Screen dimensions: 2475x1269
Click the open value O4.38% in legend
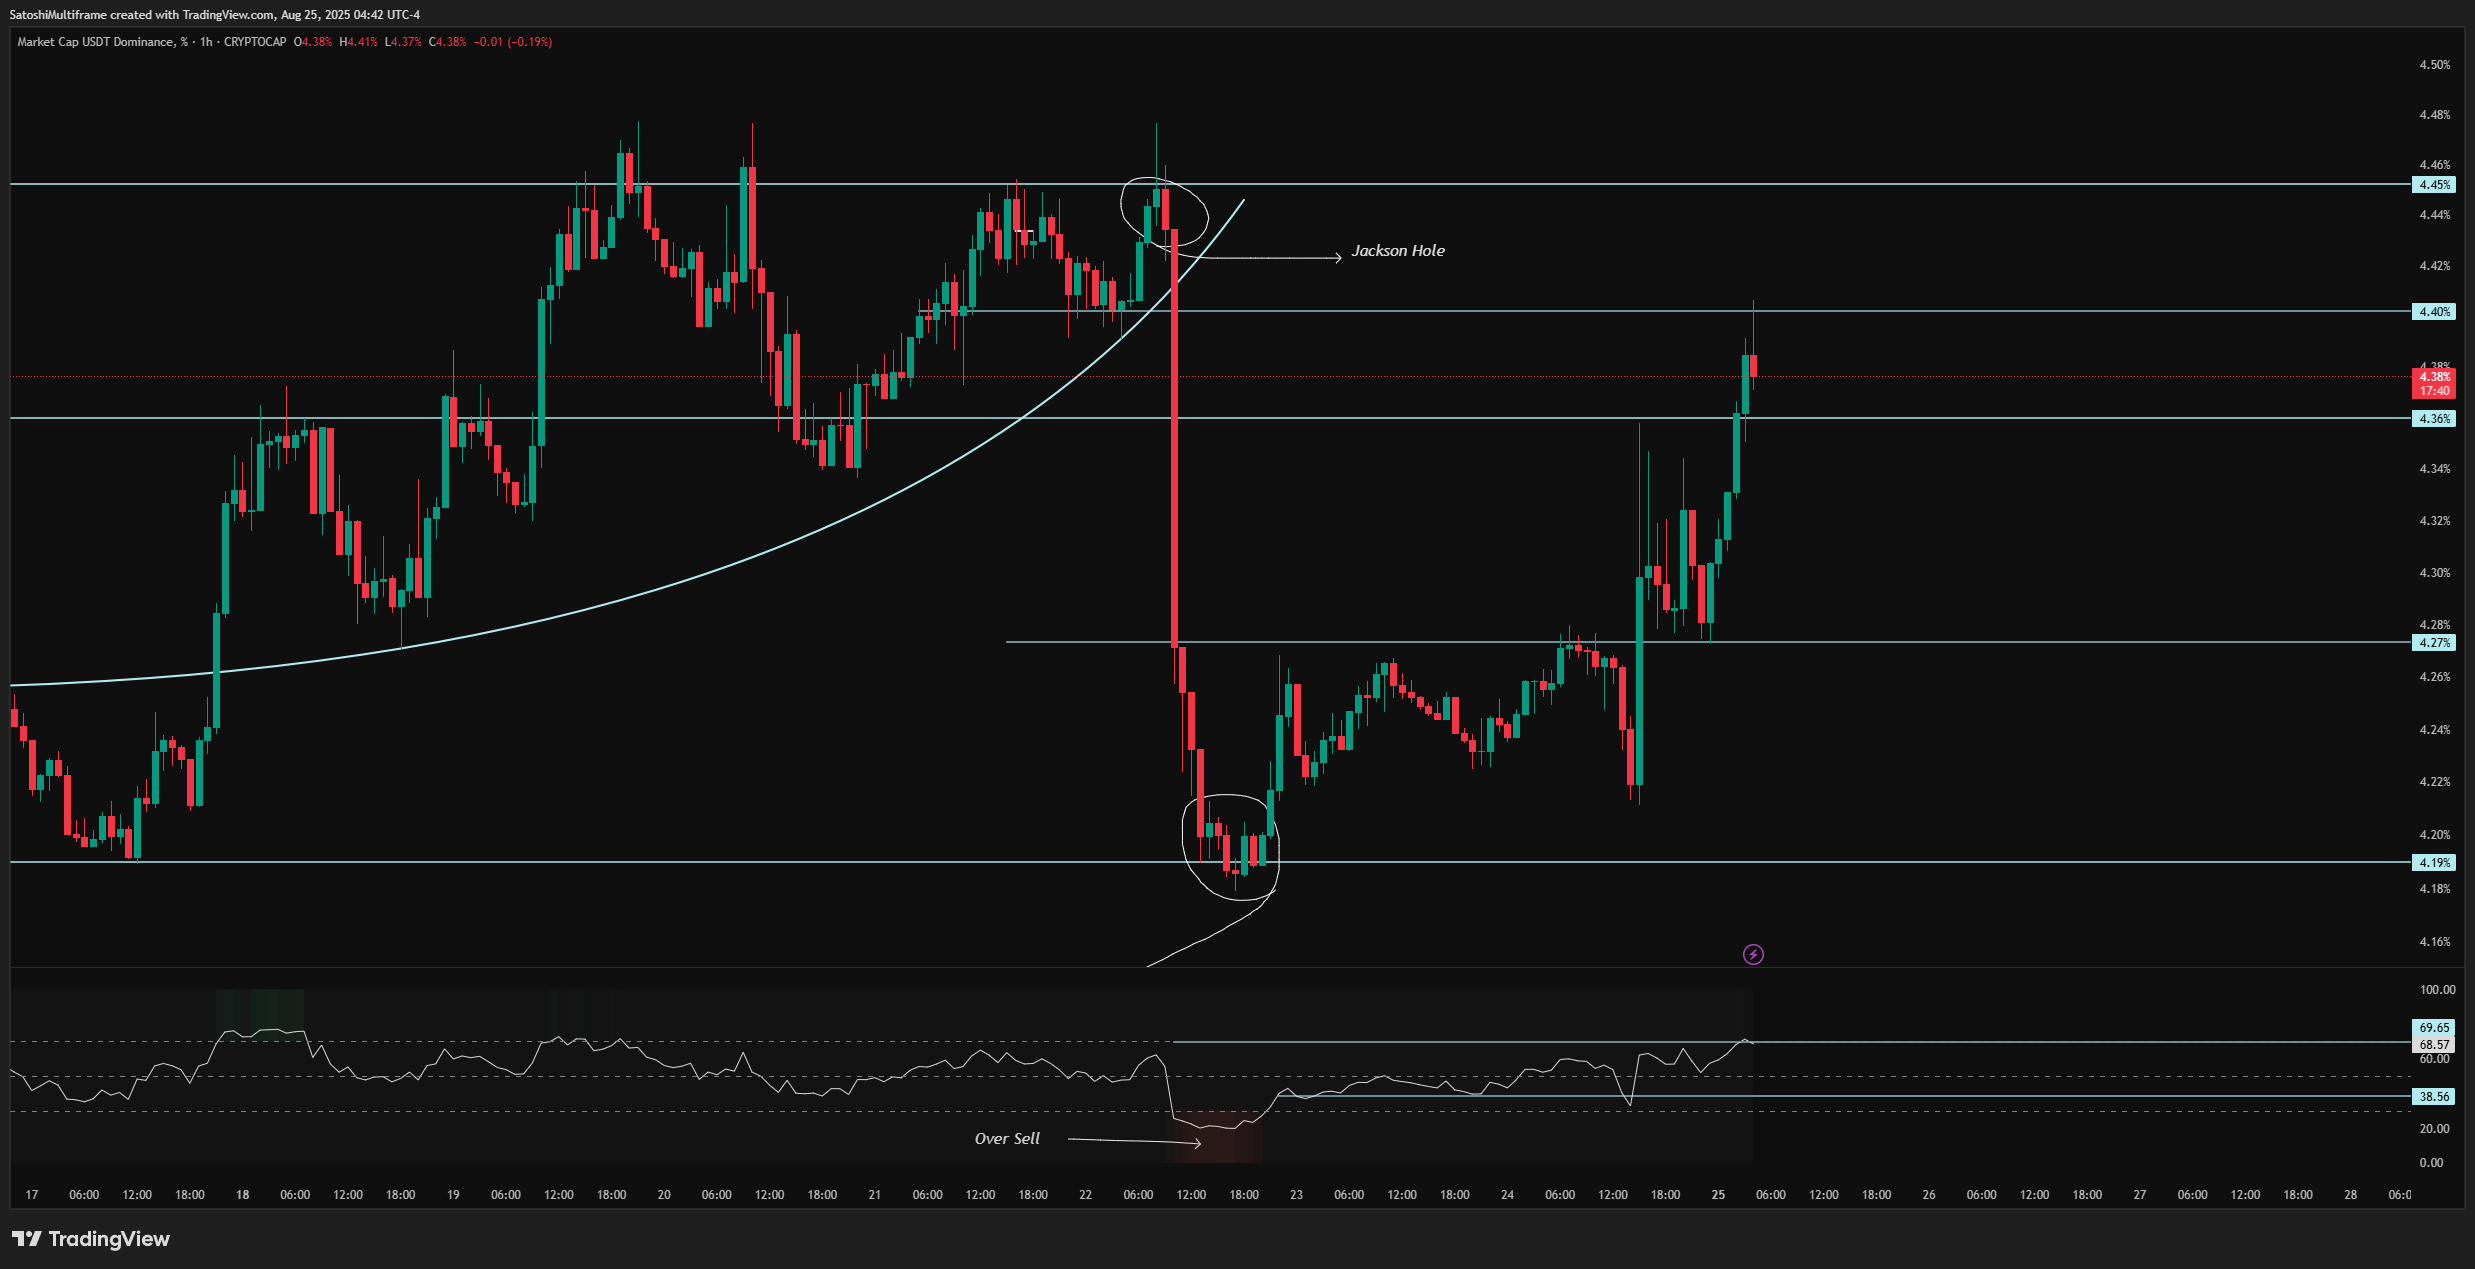pos(313,42)
